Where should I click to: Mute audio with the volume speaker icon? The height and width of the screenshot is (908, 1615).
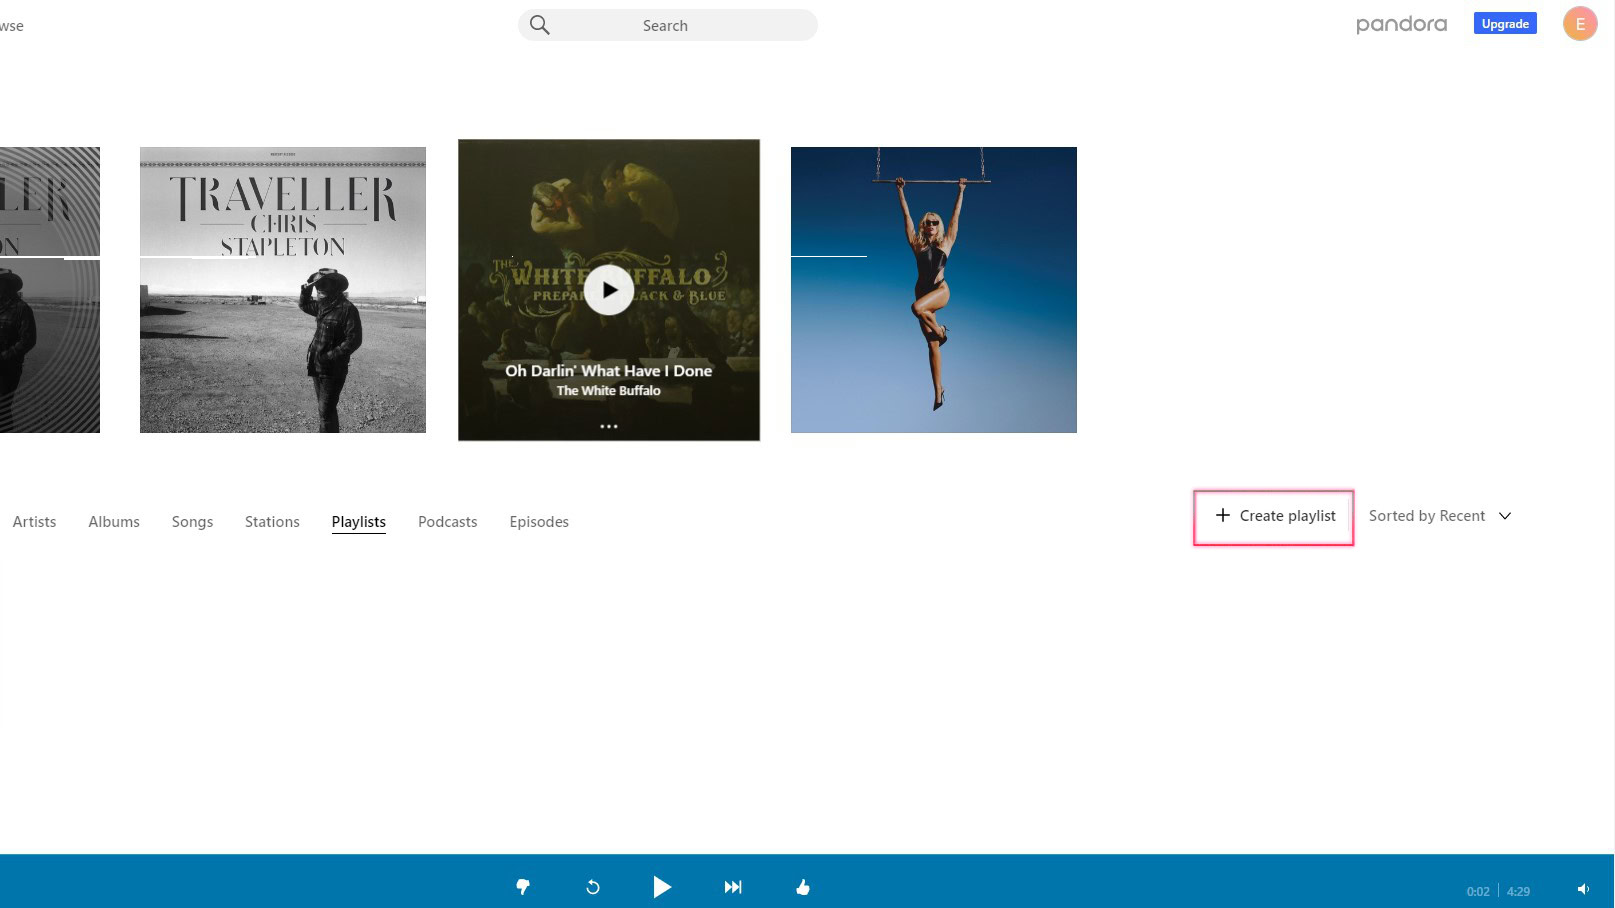1583,889
